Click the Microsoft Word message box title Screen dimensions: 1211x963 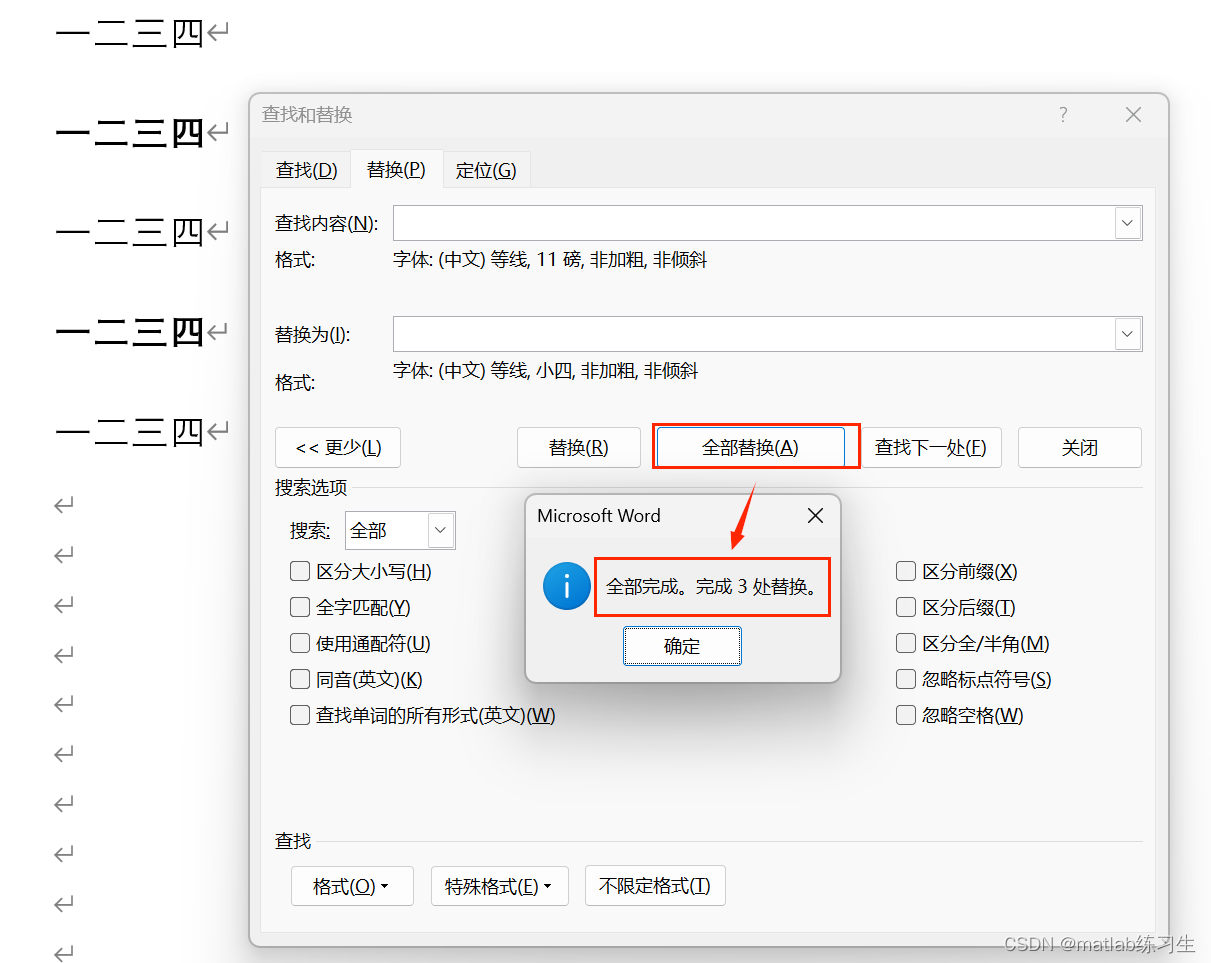tap(599, 516)
